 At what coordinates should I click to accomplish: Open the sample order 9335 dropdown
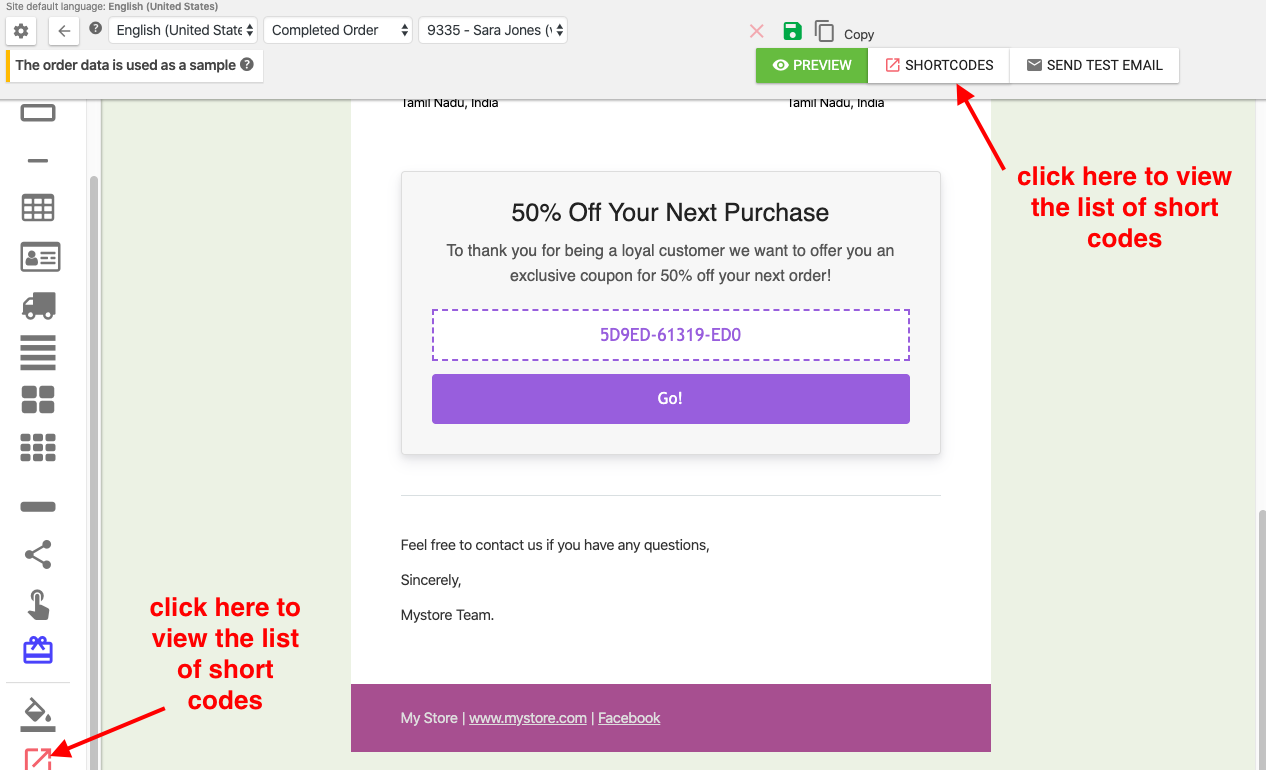click(493, 30)
